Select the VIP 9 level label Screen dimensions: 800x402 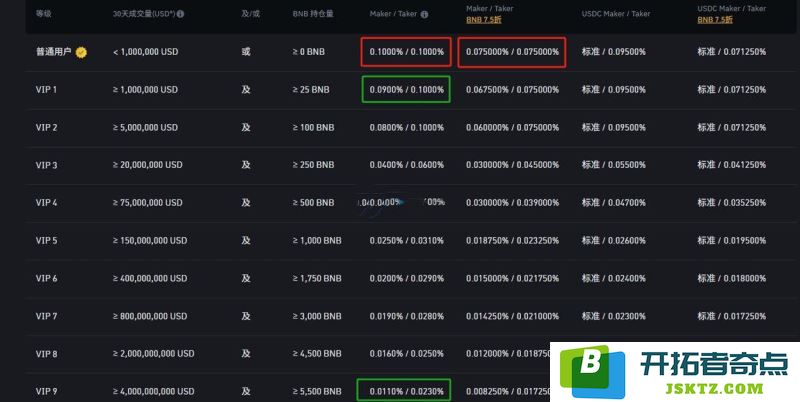pos(46,391)
